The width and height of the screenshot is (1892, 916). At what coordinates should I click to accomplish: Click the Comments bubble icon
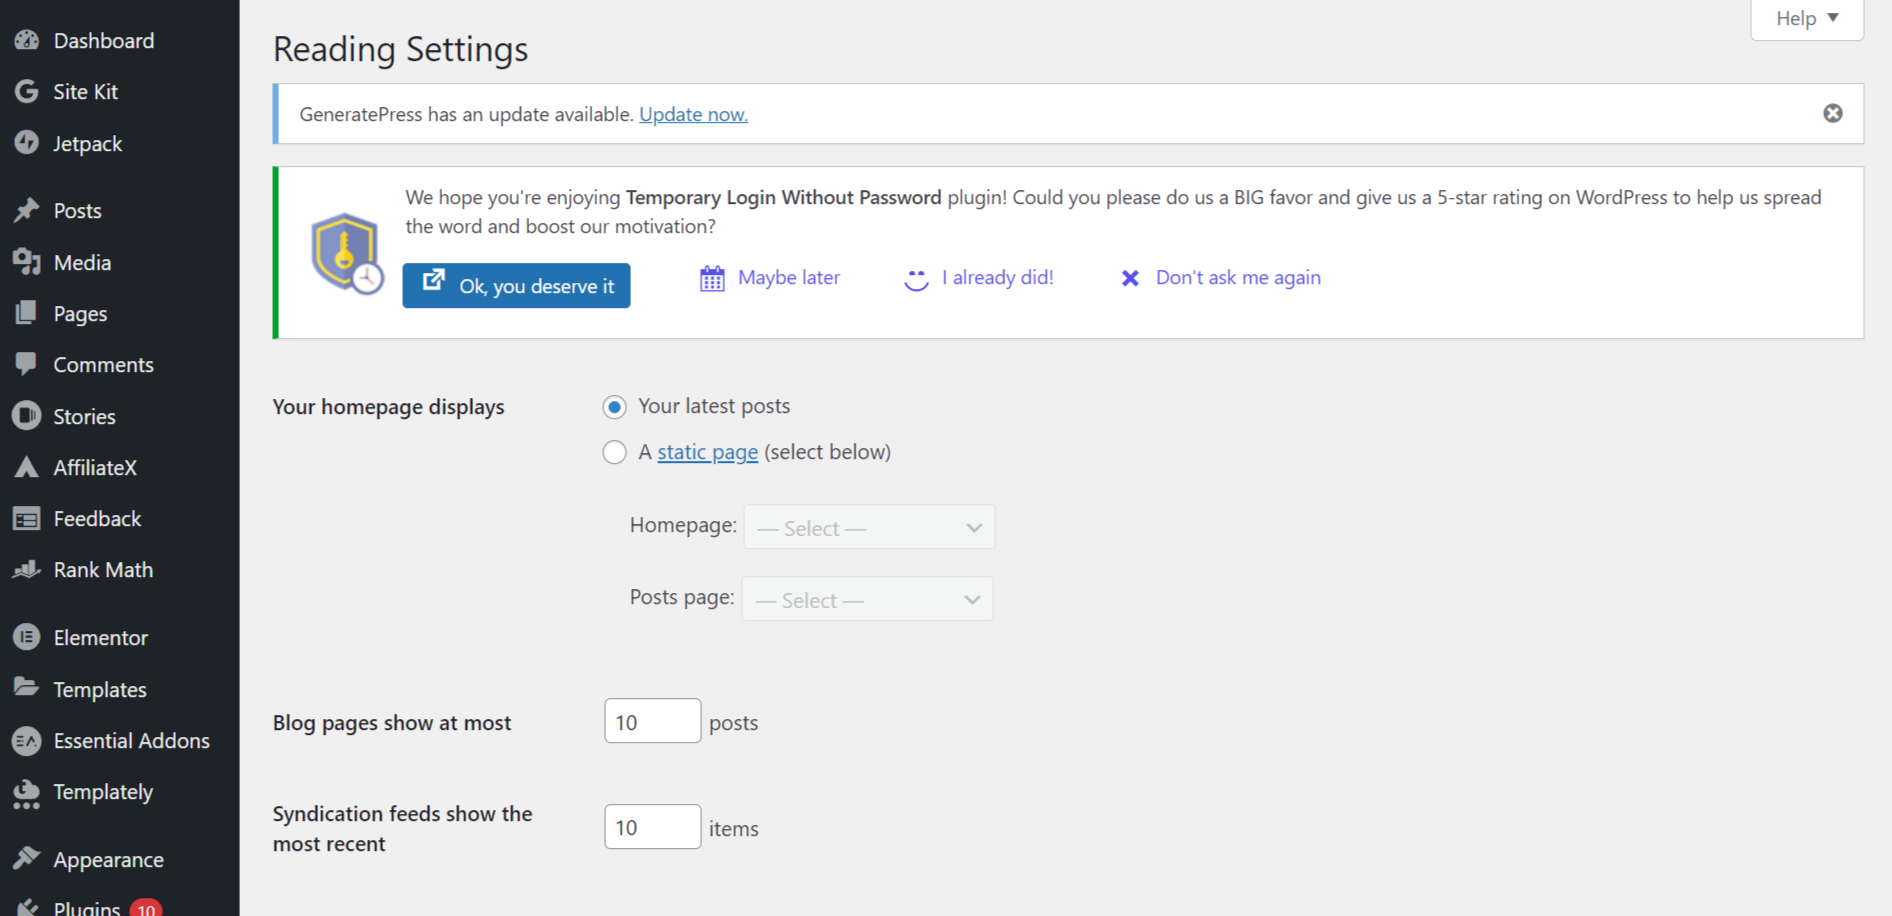pos(27,364)
